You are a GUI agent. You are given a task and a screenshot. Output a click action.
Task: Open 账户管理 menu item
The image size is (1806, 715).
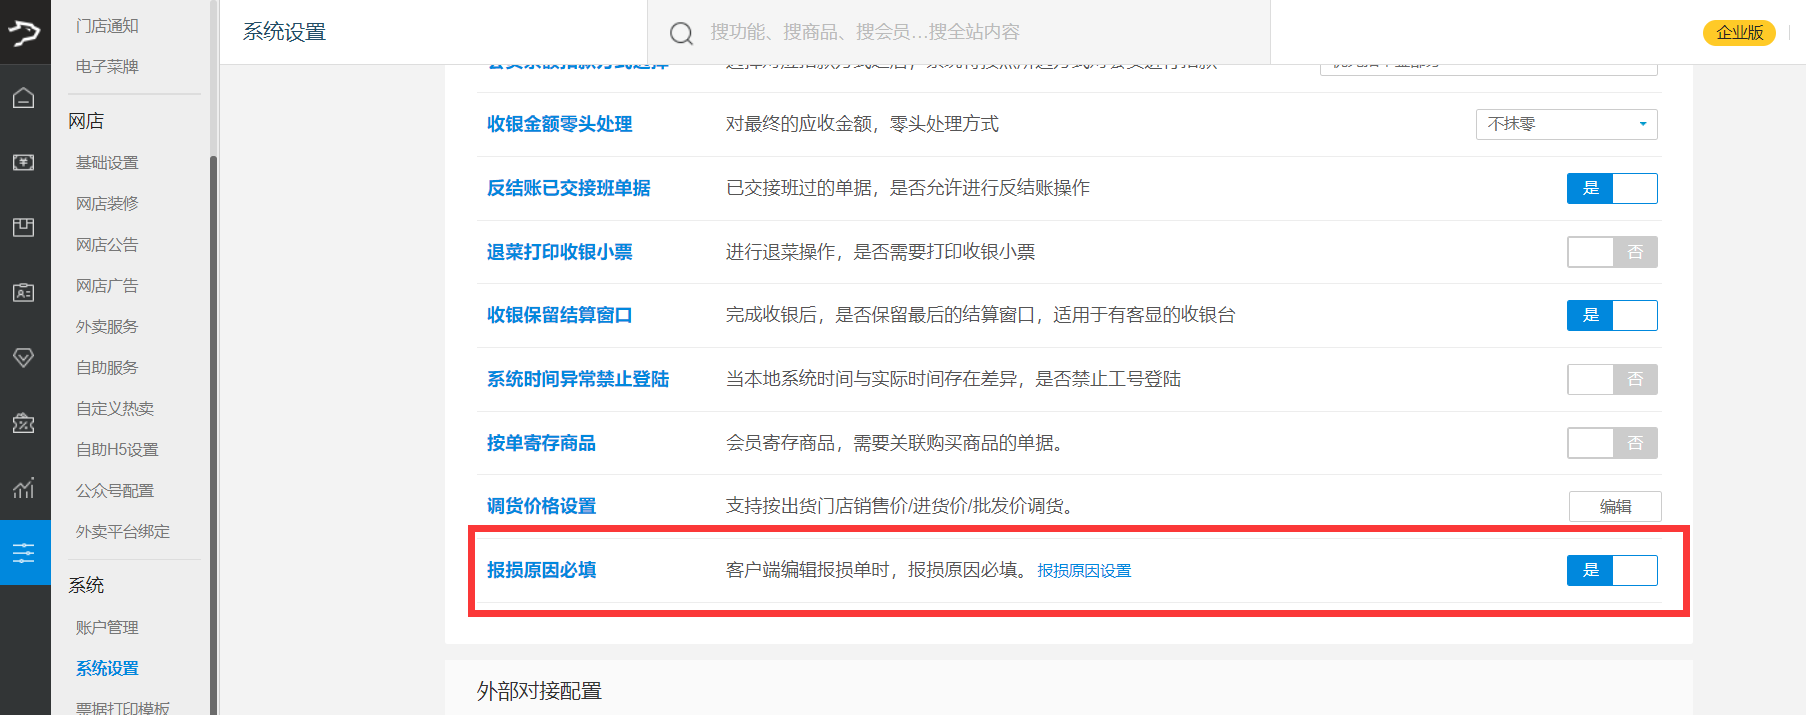pos(107,627)
